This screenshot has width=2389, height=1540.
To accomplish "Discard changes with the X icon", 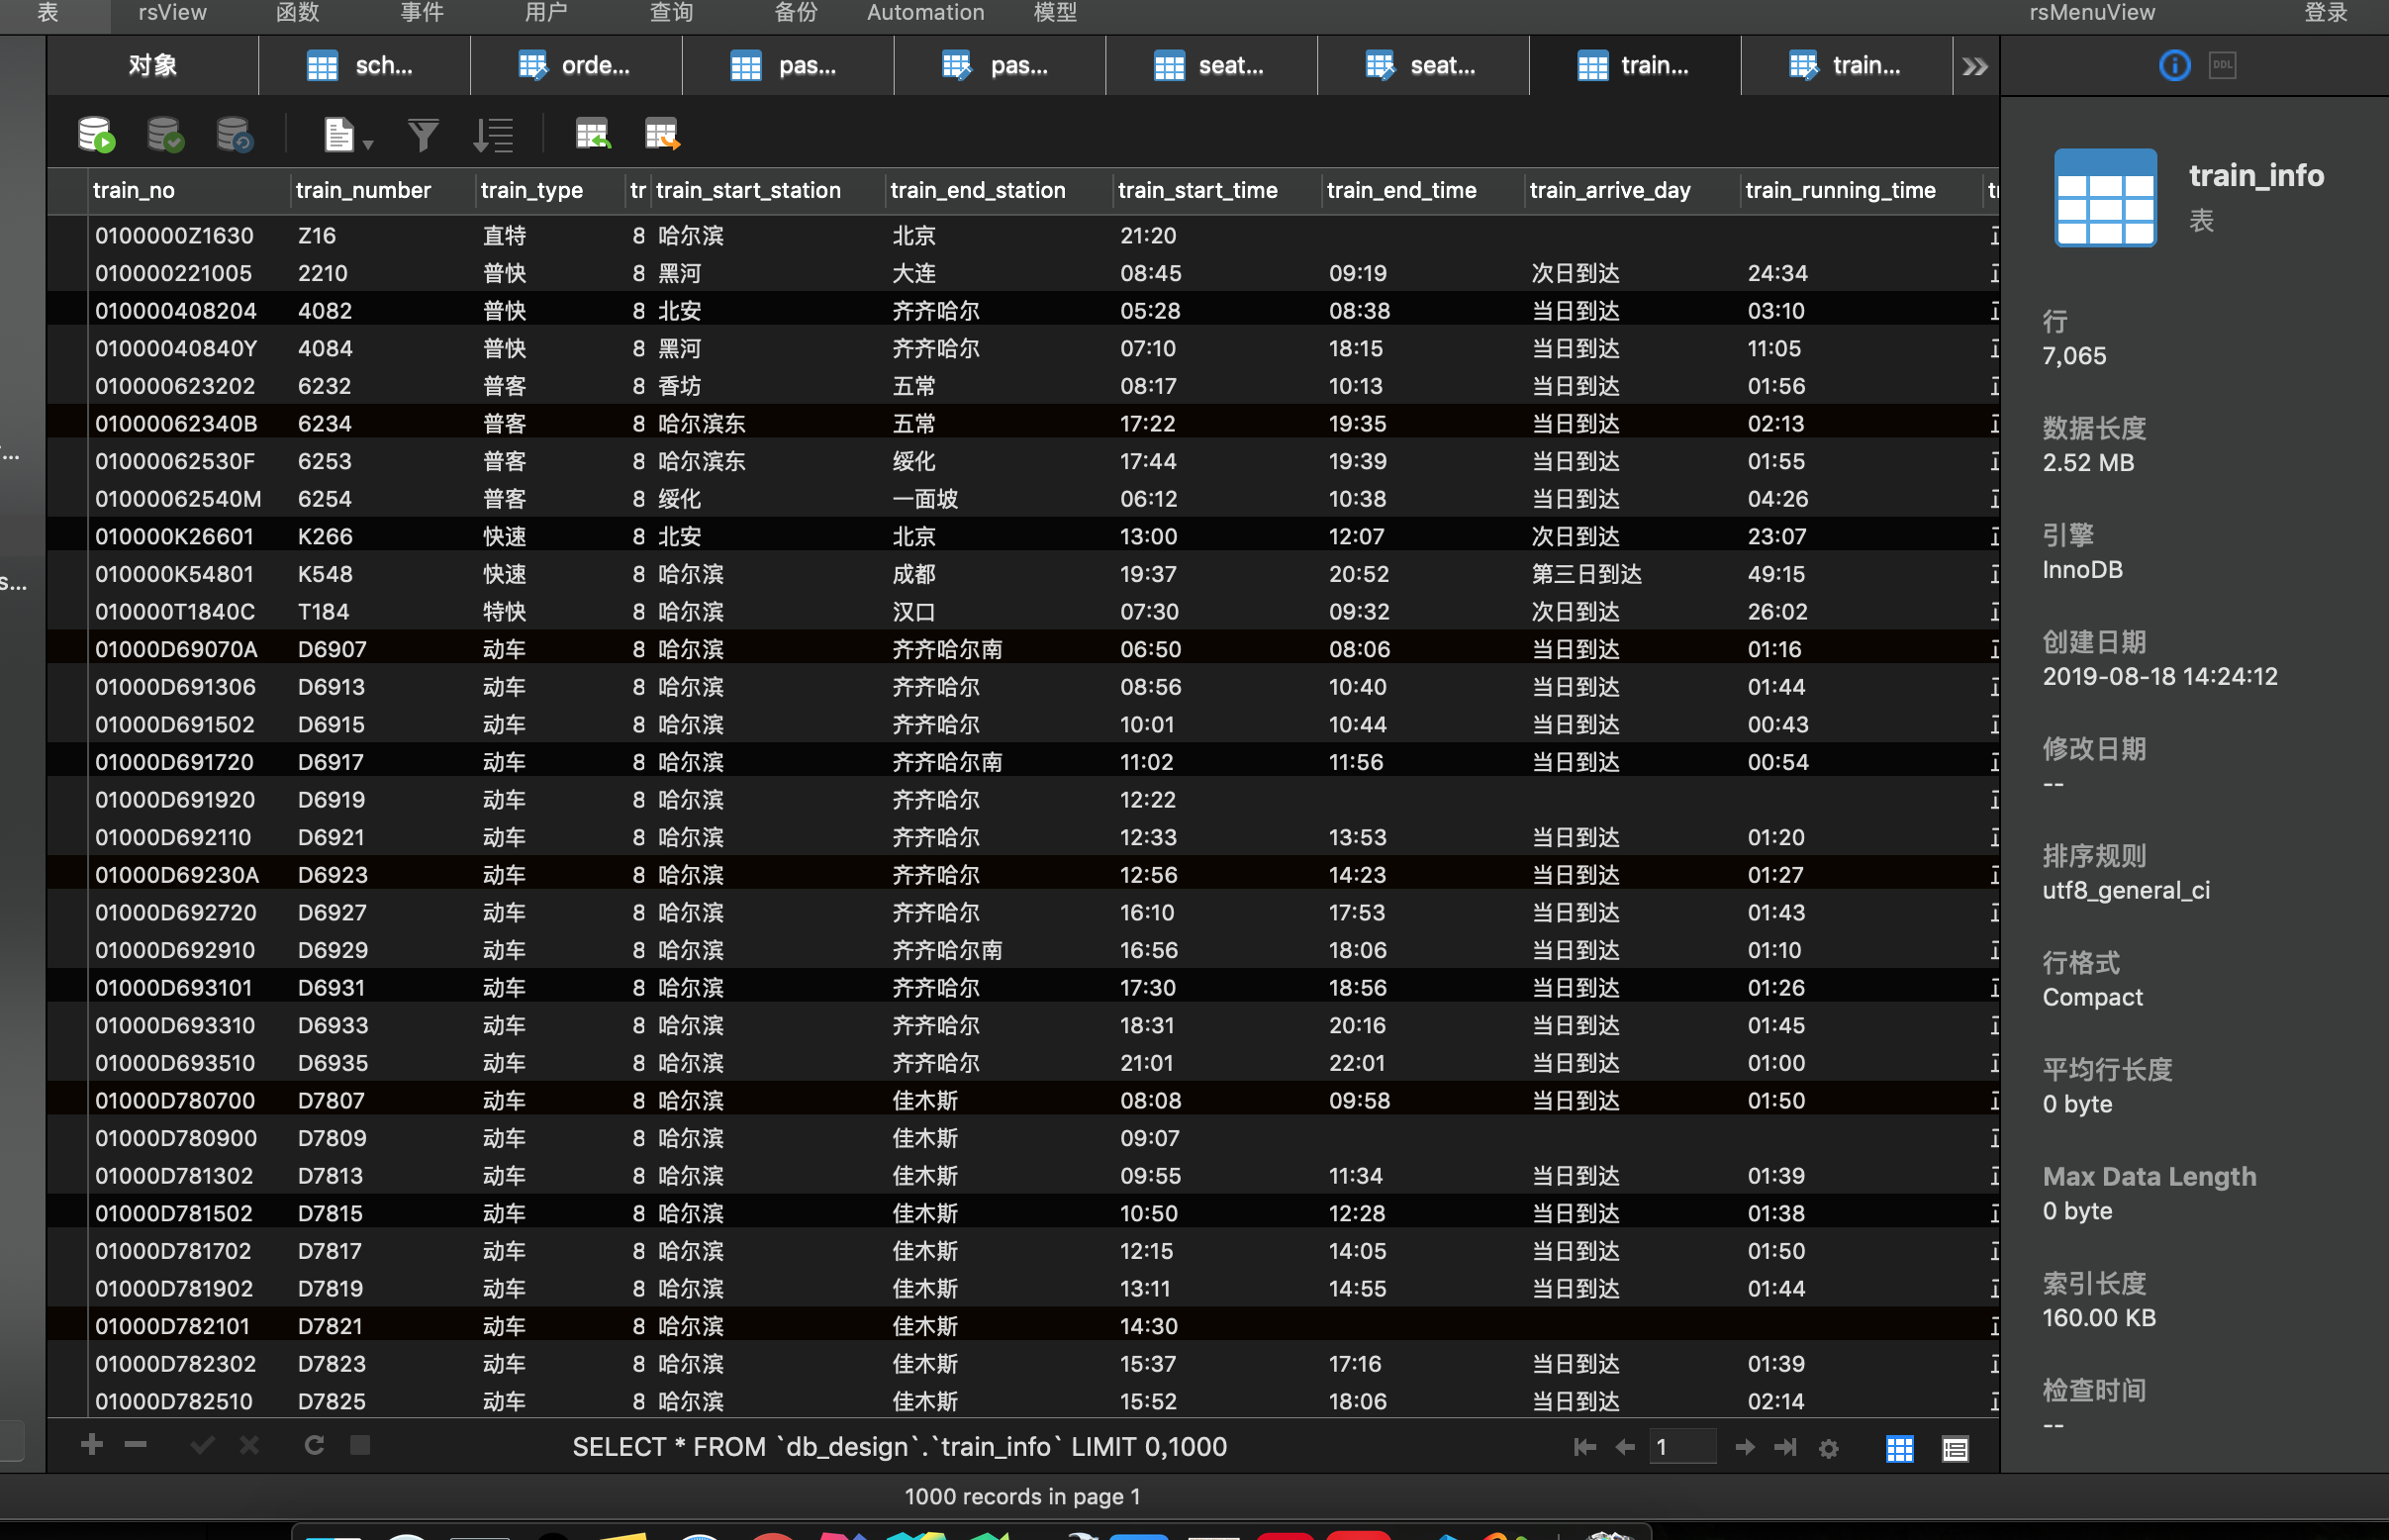I will (249, 1445).
